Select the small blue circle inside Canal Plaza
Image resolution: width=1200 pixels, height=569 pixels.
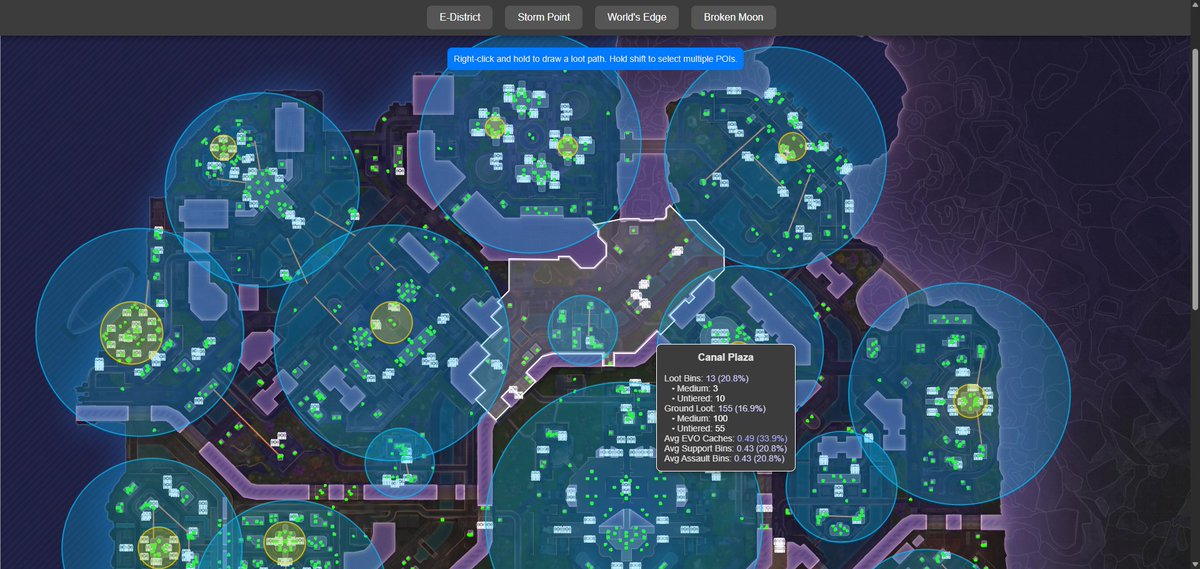click(x=583, y=329)
